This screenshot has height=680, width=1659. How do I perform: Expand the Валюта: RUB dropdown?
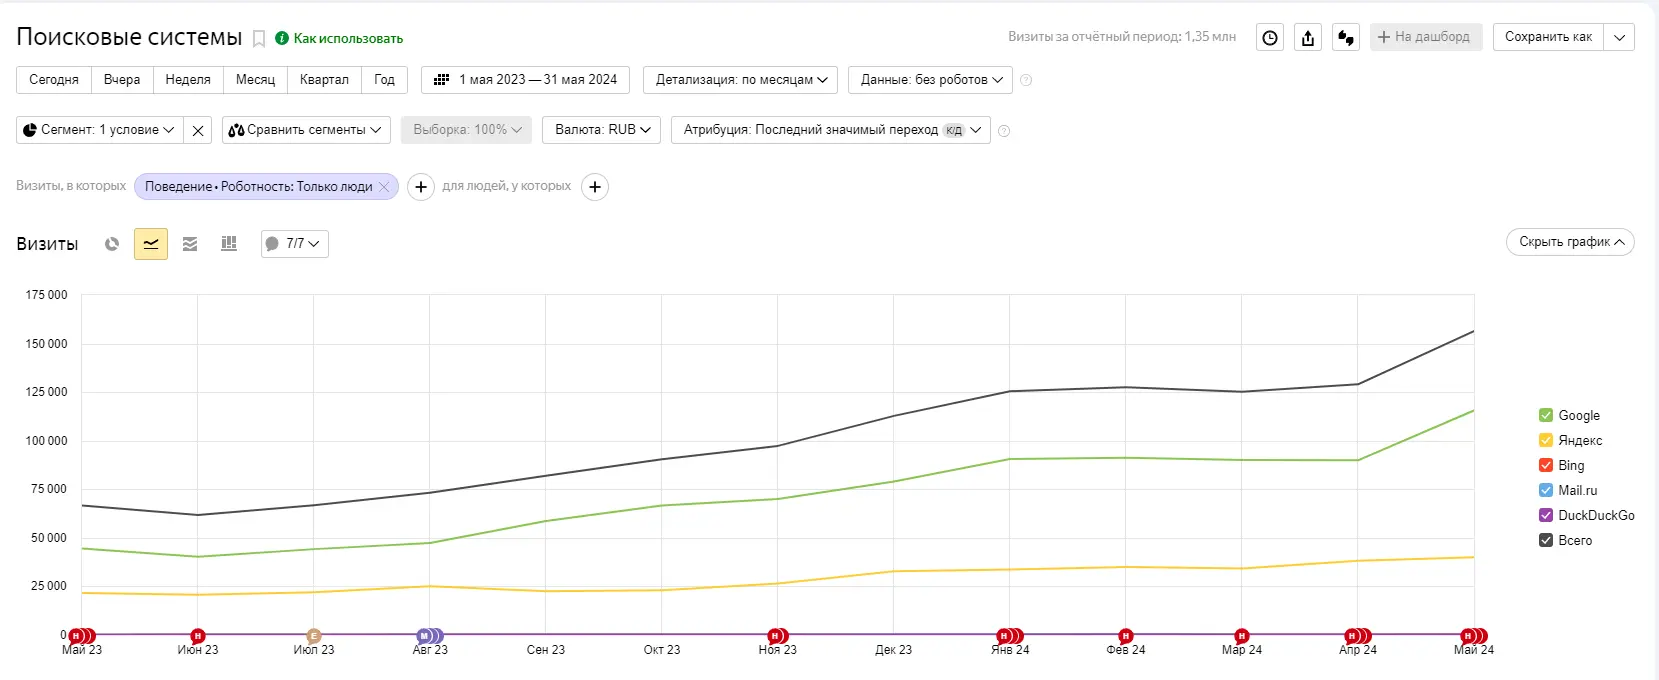pos(602,130)
